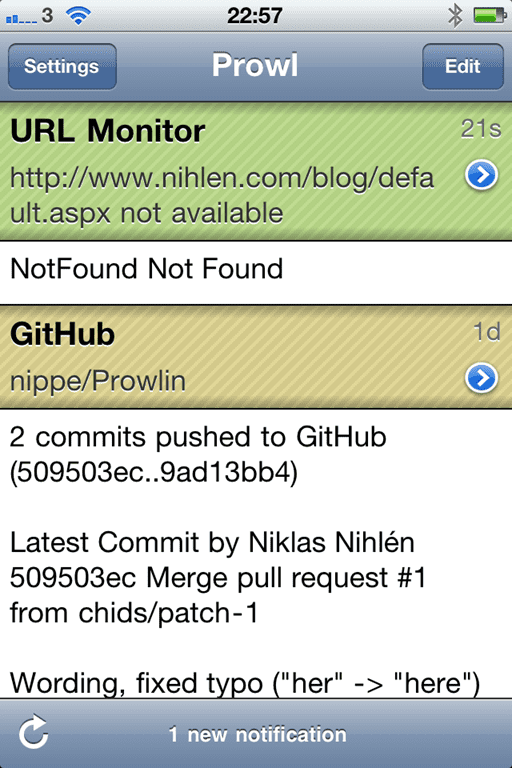Tap the battery indicator icon
Screen dimensions: 512x768
pyautogui.click(x=489, y=15)
